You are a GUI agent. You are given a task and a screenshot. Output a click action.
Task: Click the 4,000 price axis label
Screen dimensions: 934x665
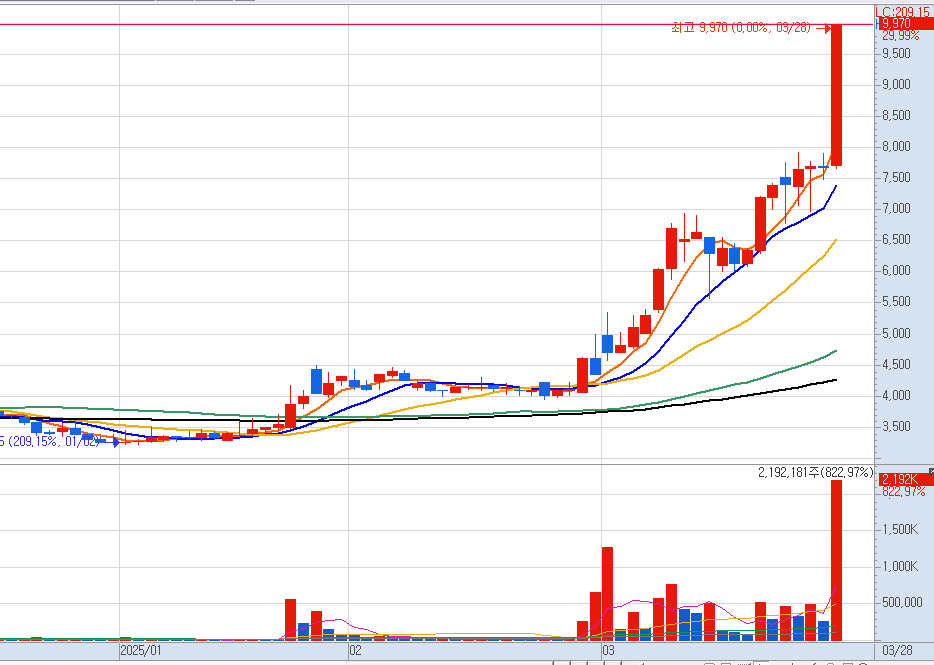896,395
